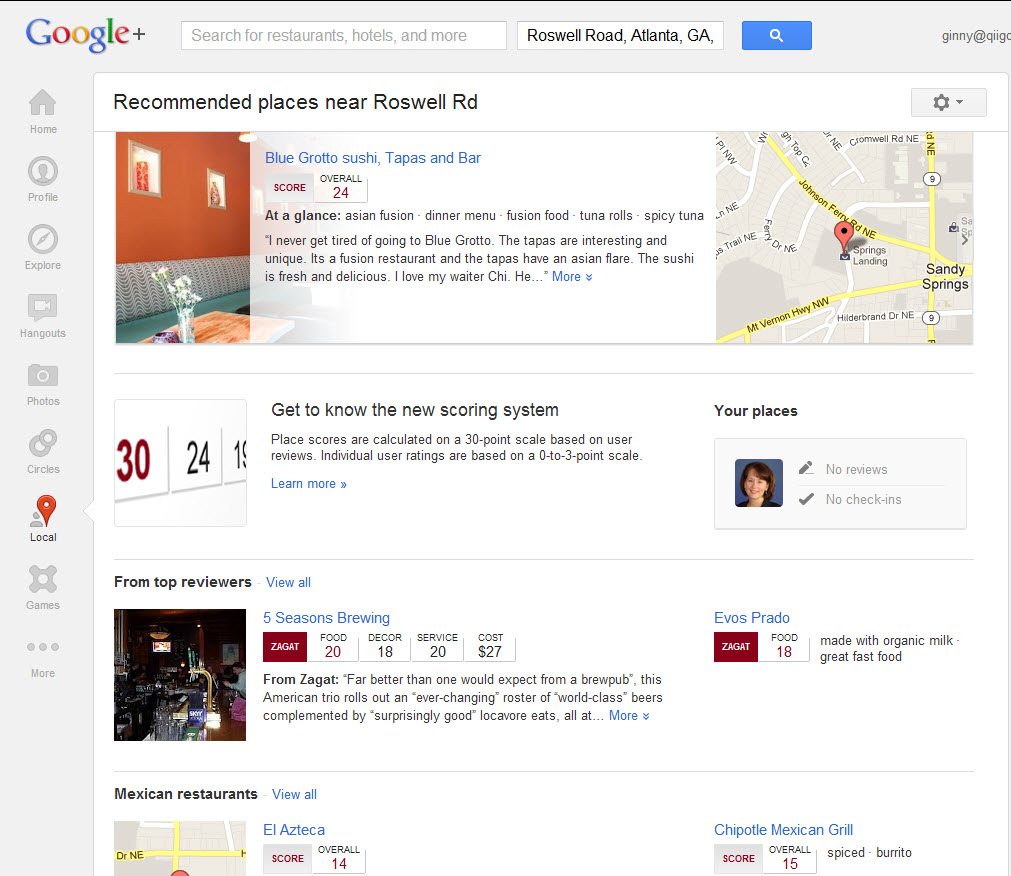Click the More item in the sidebar
The width and height of the screenshot is (1011, 876).
click(x=43, y=655)
